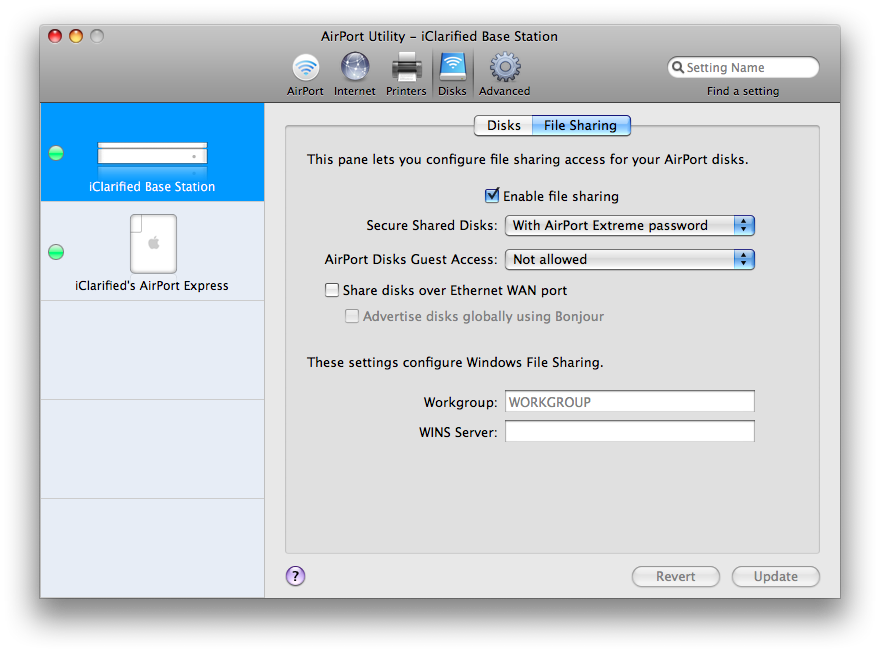Click the Workgroup text field

pyautogui.click(x=629, y=402)
